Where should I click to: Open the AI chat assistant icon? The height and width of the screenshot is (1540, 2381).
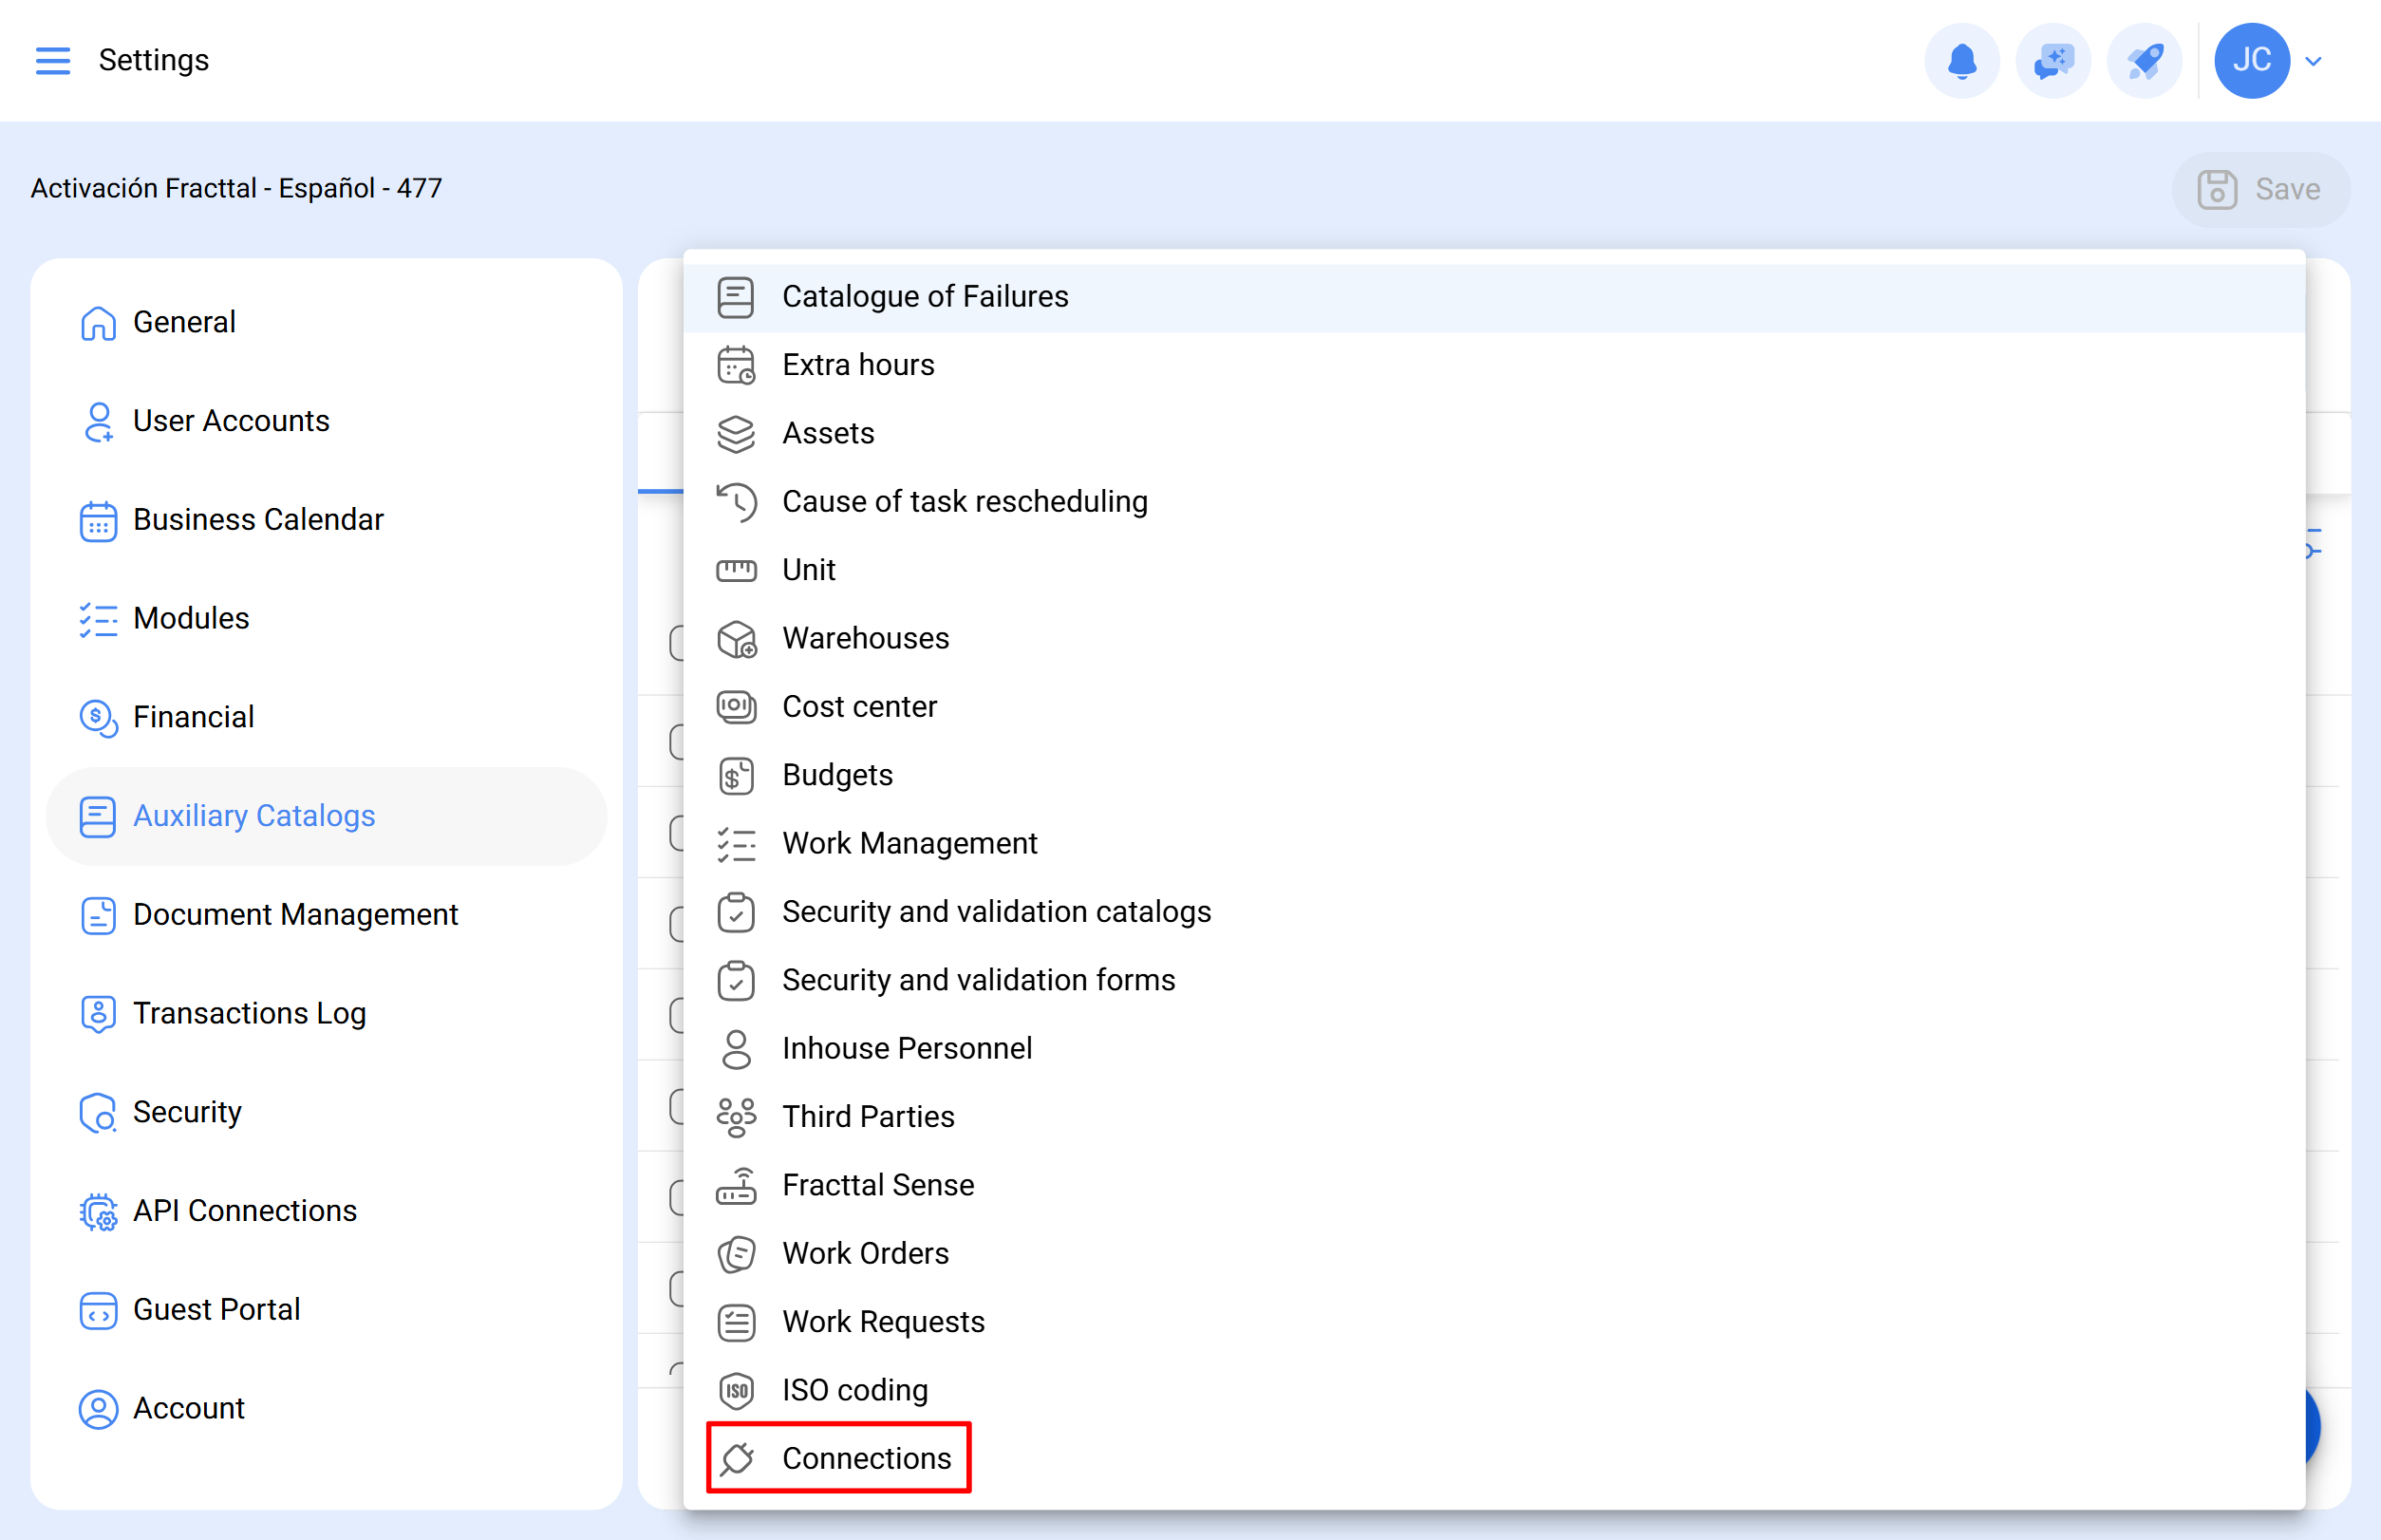tap(2052, 60)
